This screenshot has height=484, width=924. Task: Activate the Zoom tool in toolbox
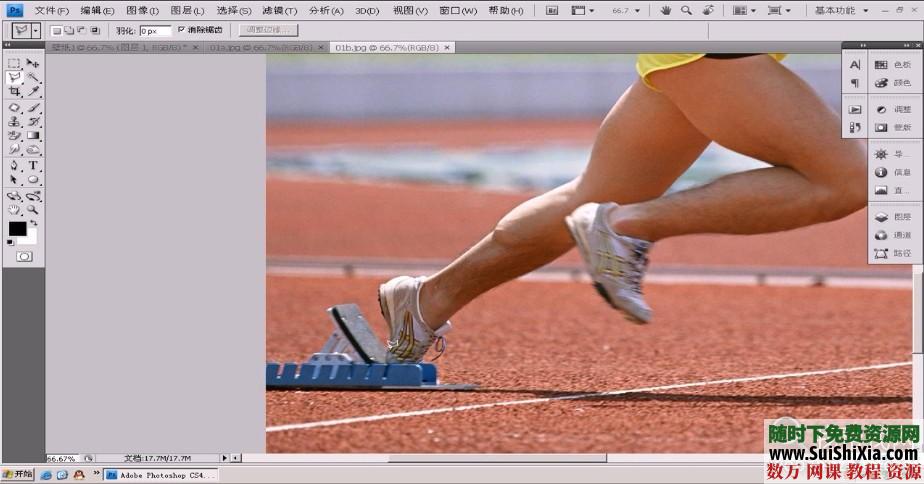33,210
